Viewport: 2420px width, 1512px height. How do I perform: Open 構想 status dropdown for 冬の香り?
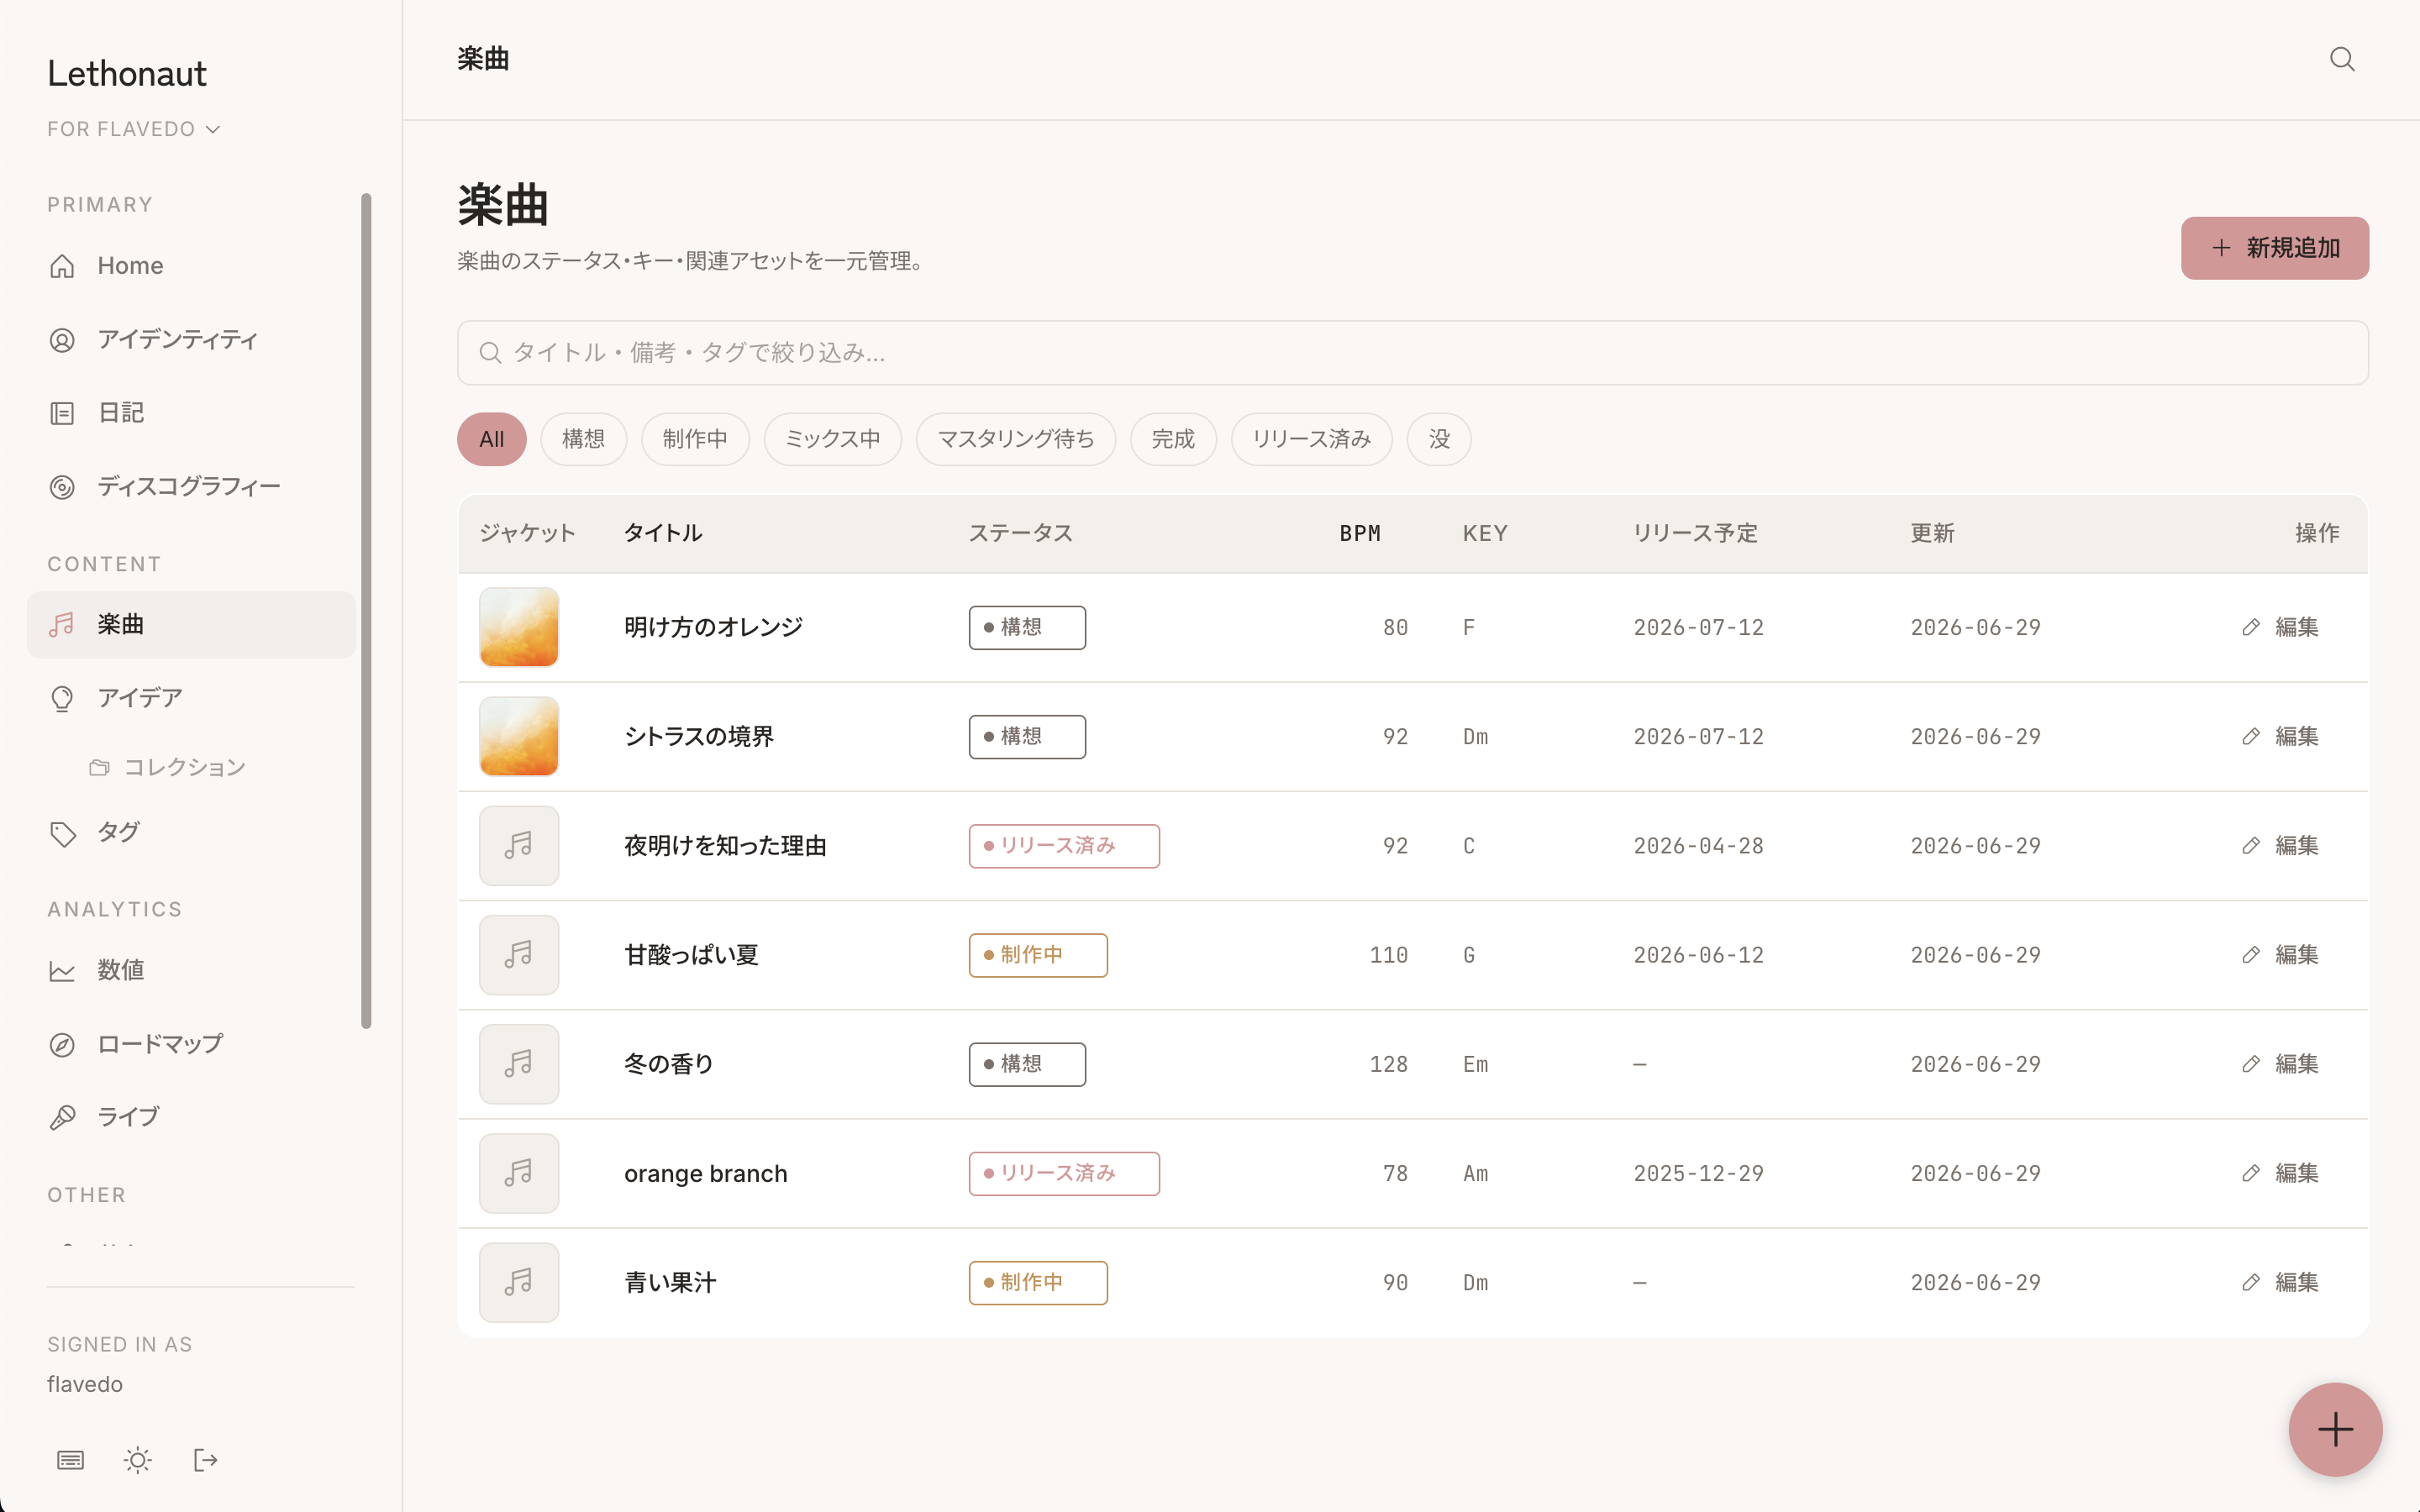pyautogui.click(x=1027, y=1064)
